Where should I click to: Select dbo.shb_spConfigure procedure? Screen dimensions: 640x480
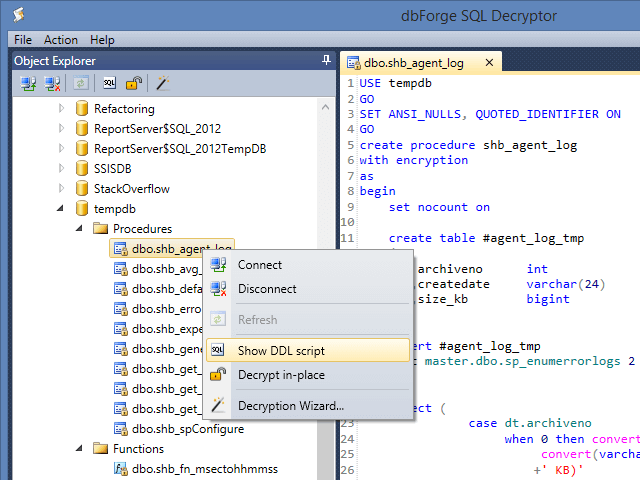(x=188, y=429)
